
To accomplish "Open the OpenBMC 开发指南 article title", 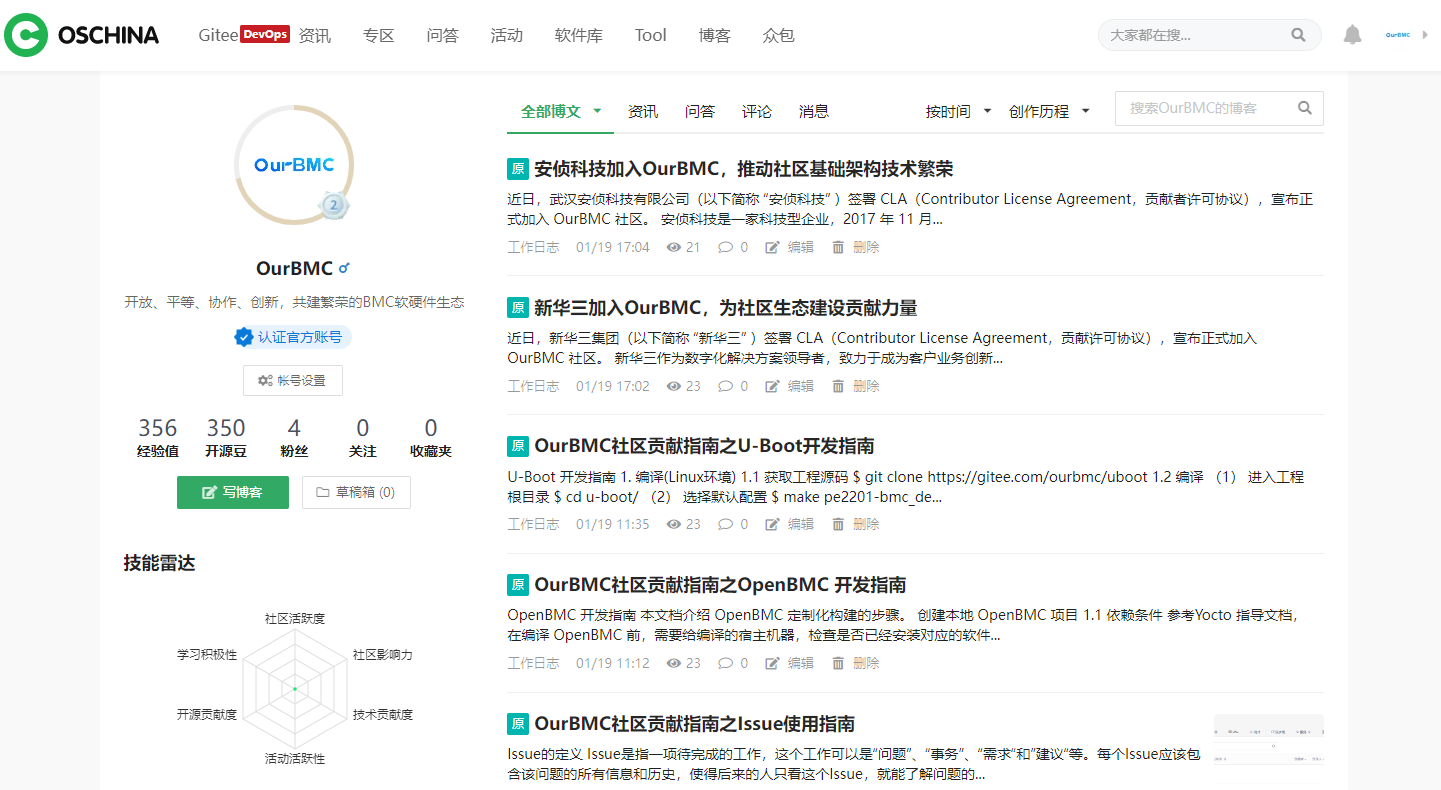I will tap(721, 585).
